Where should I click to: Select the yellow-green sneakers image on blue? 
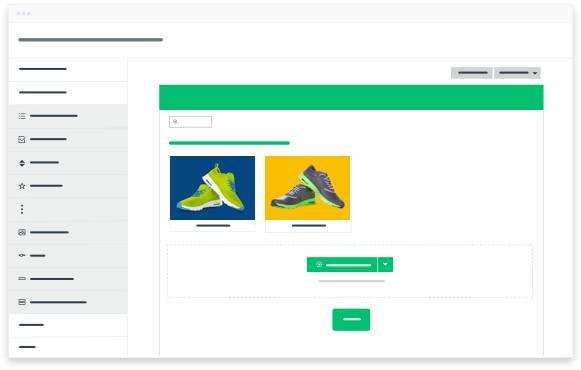[212, 188]
